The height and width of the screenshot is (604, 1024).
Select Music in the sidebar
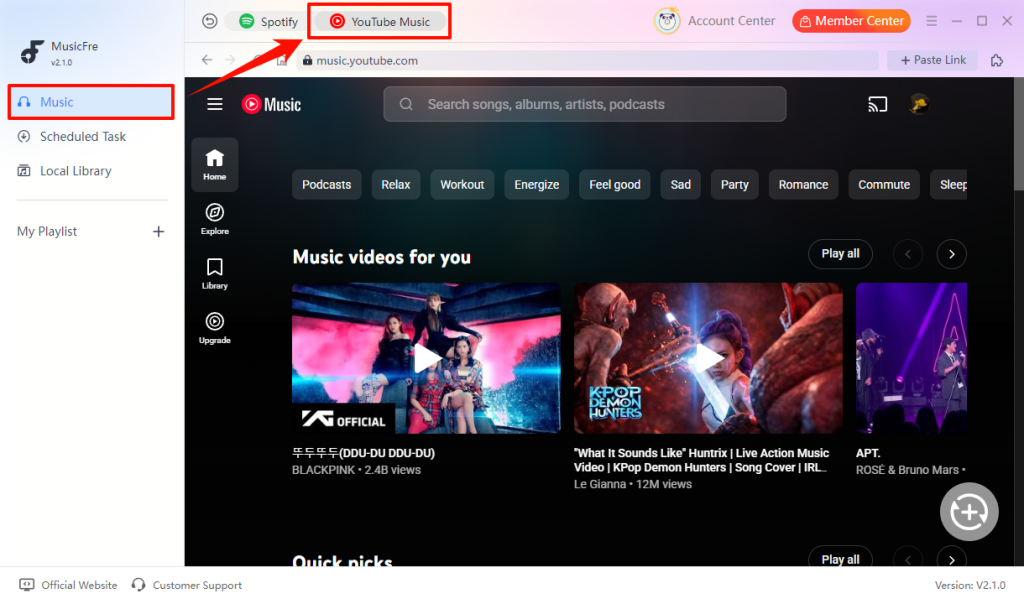pyautogui.click(x=91, y=102)
